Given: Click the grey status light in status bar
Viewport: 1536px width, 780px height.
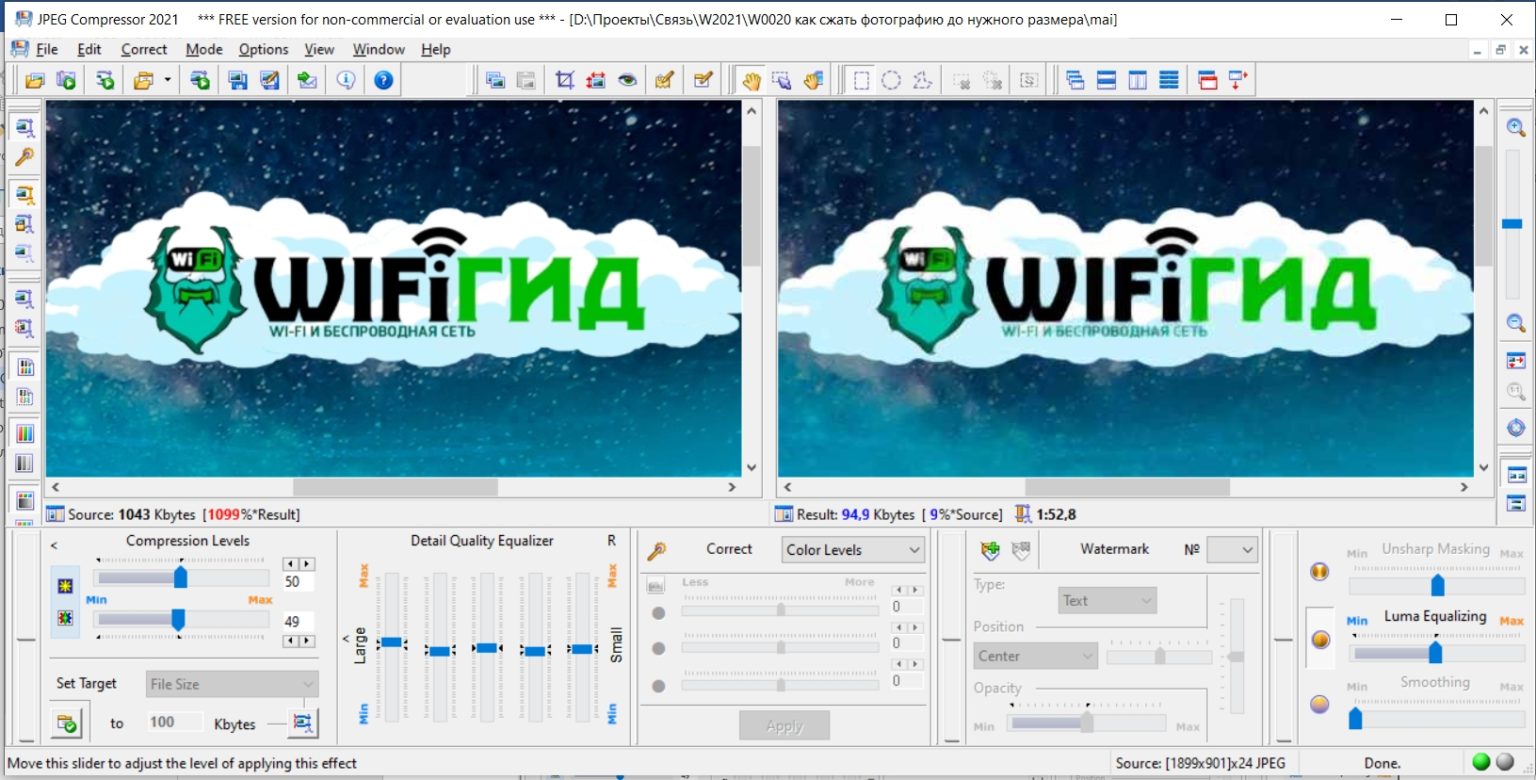Looking at the screenshot, I should [1504, 762].
